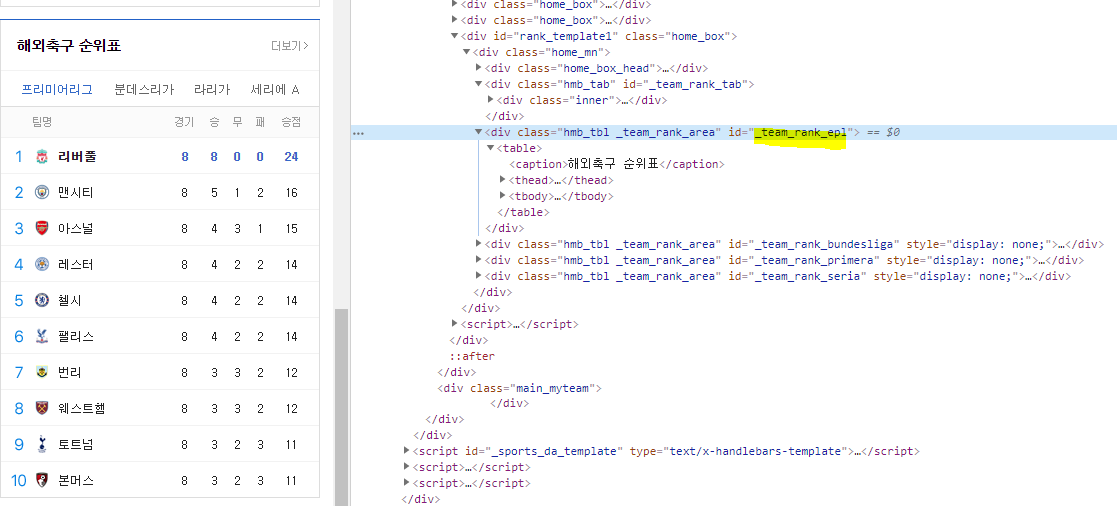Click the Bournemouth crest beside 본머스

pyautogui.click(x=42, y=480)
